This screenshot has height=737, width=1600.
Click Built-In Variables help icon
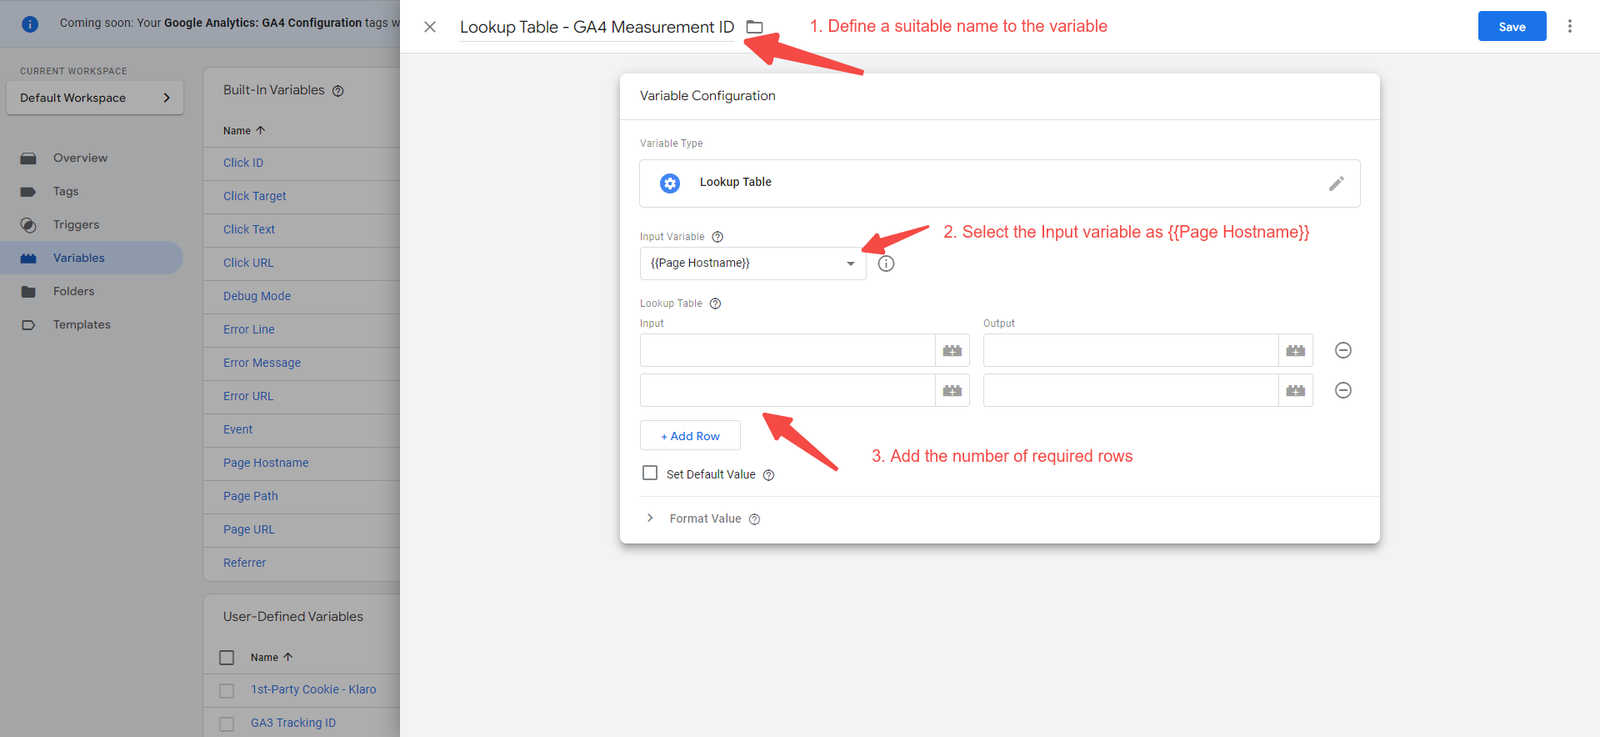point(338,91)
